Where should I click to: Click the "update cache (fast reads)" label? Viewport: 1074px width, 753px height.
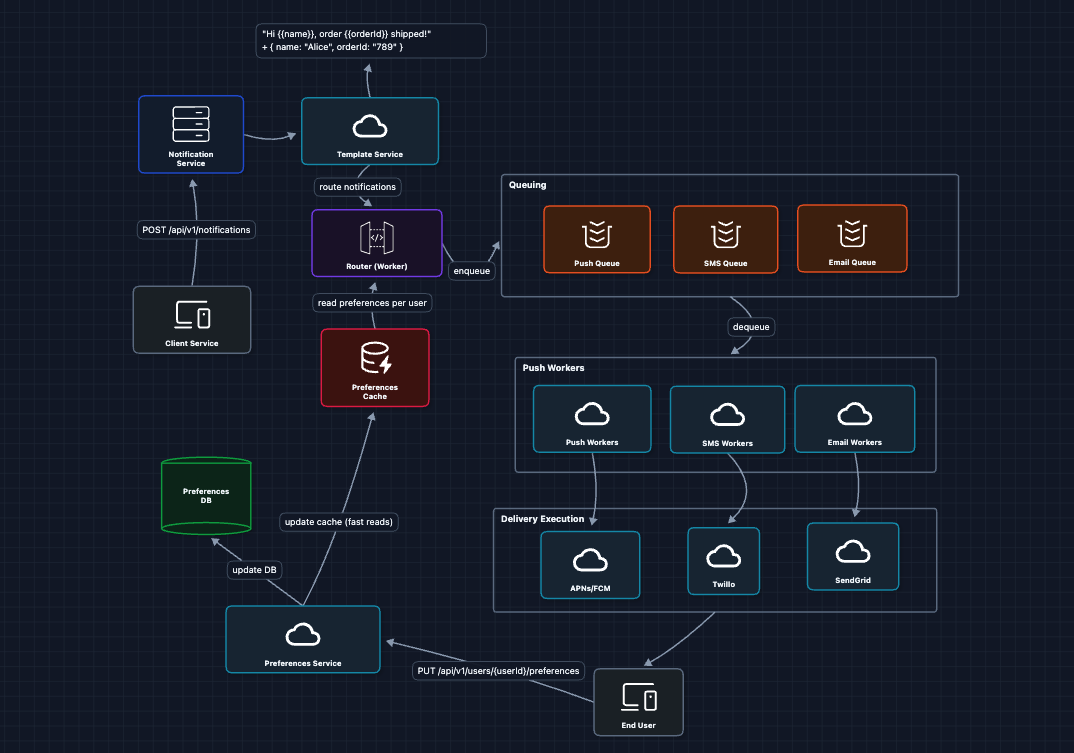(x=338, y=521)
